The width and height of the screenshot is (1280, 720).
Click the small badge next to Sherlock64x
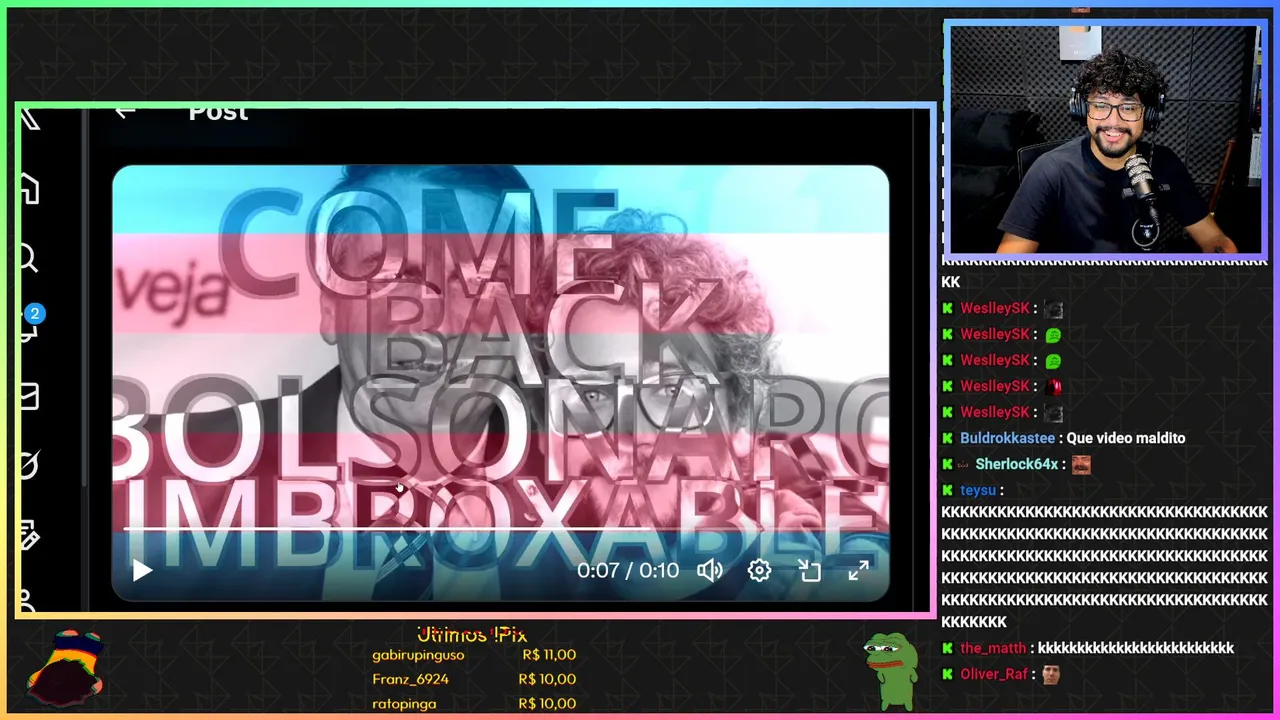(x=964, y=464)
